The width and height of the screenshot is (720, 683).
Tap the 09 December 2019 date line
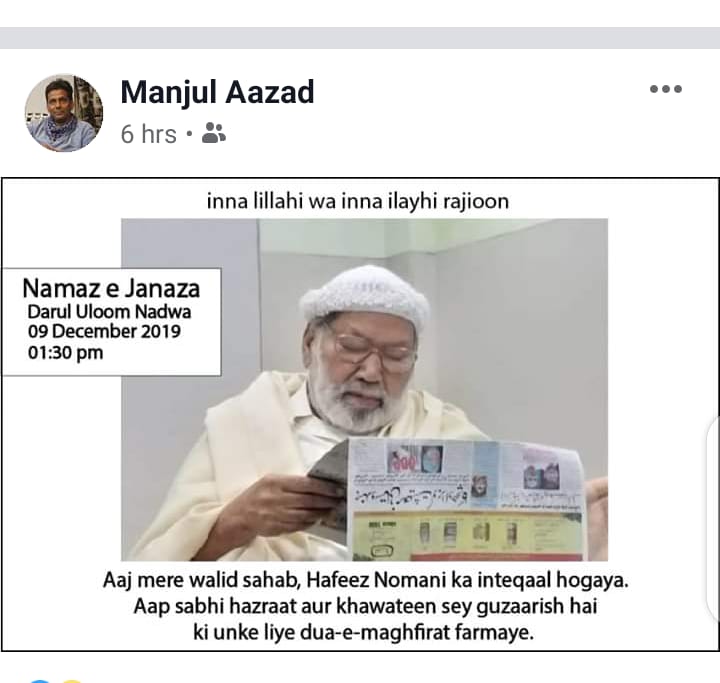pos(104,332)
